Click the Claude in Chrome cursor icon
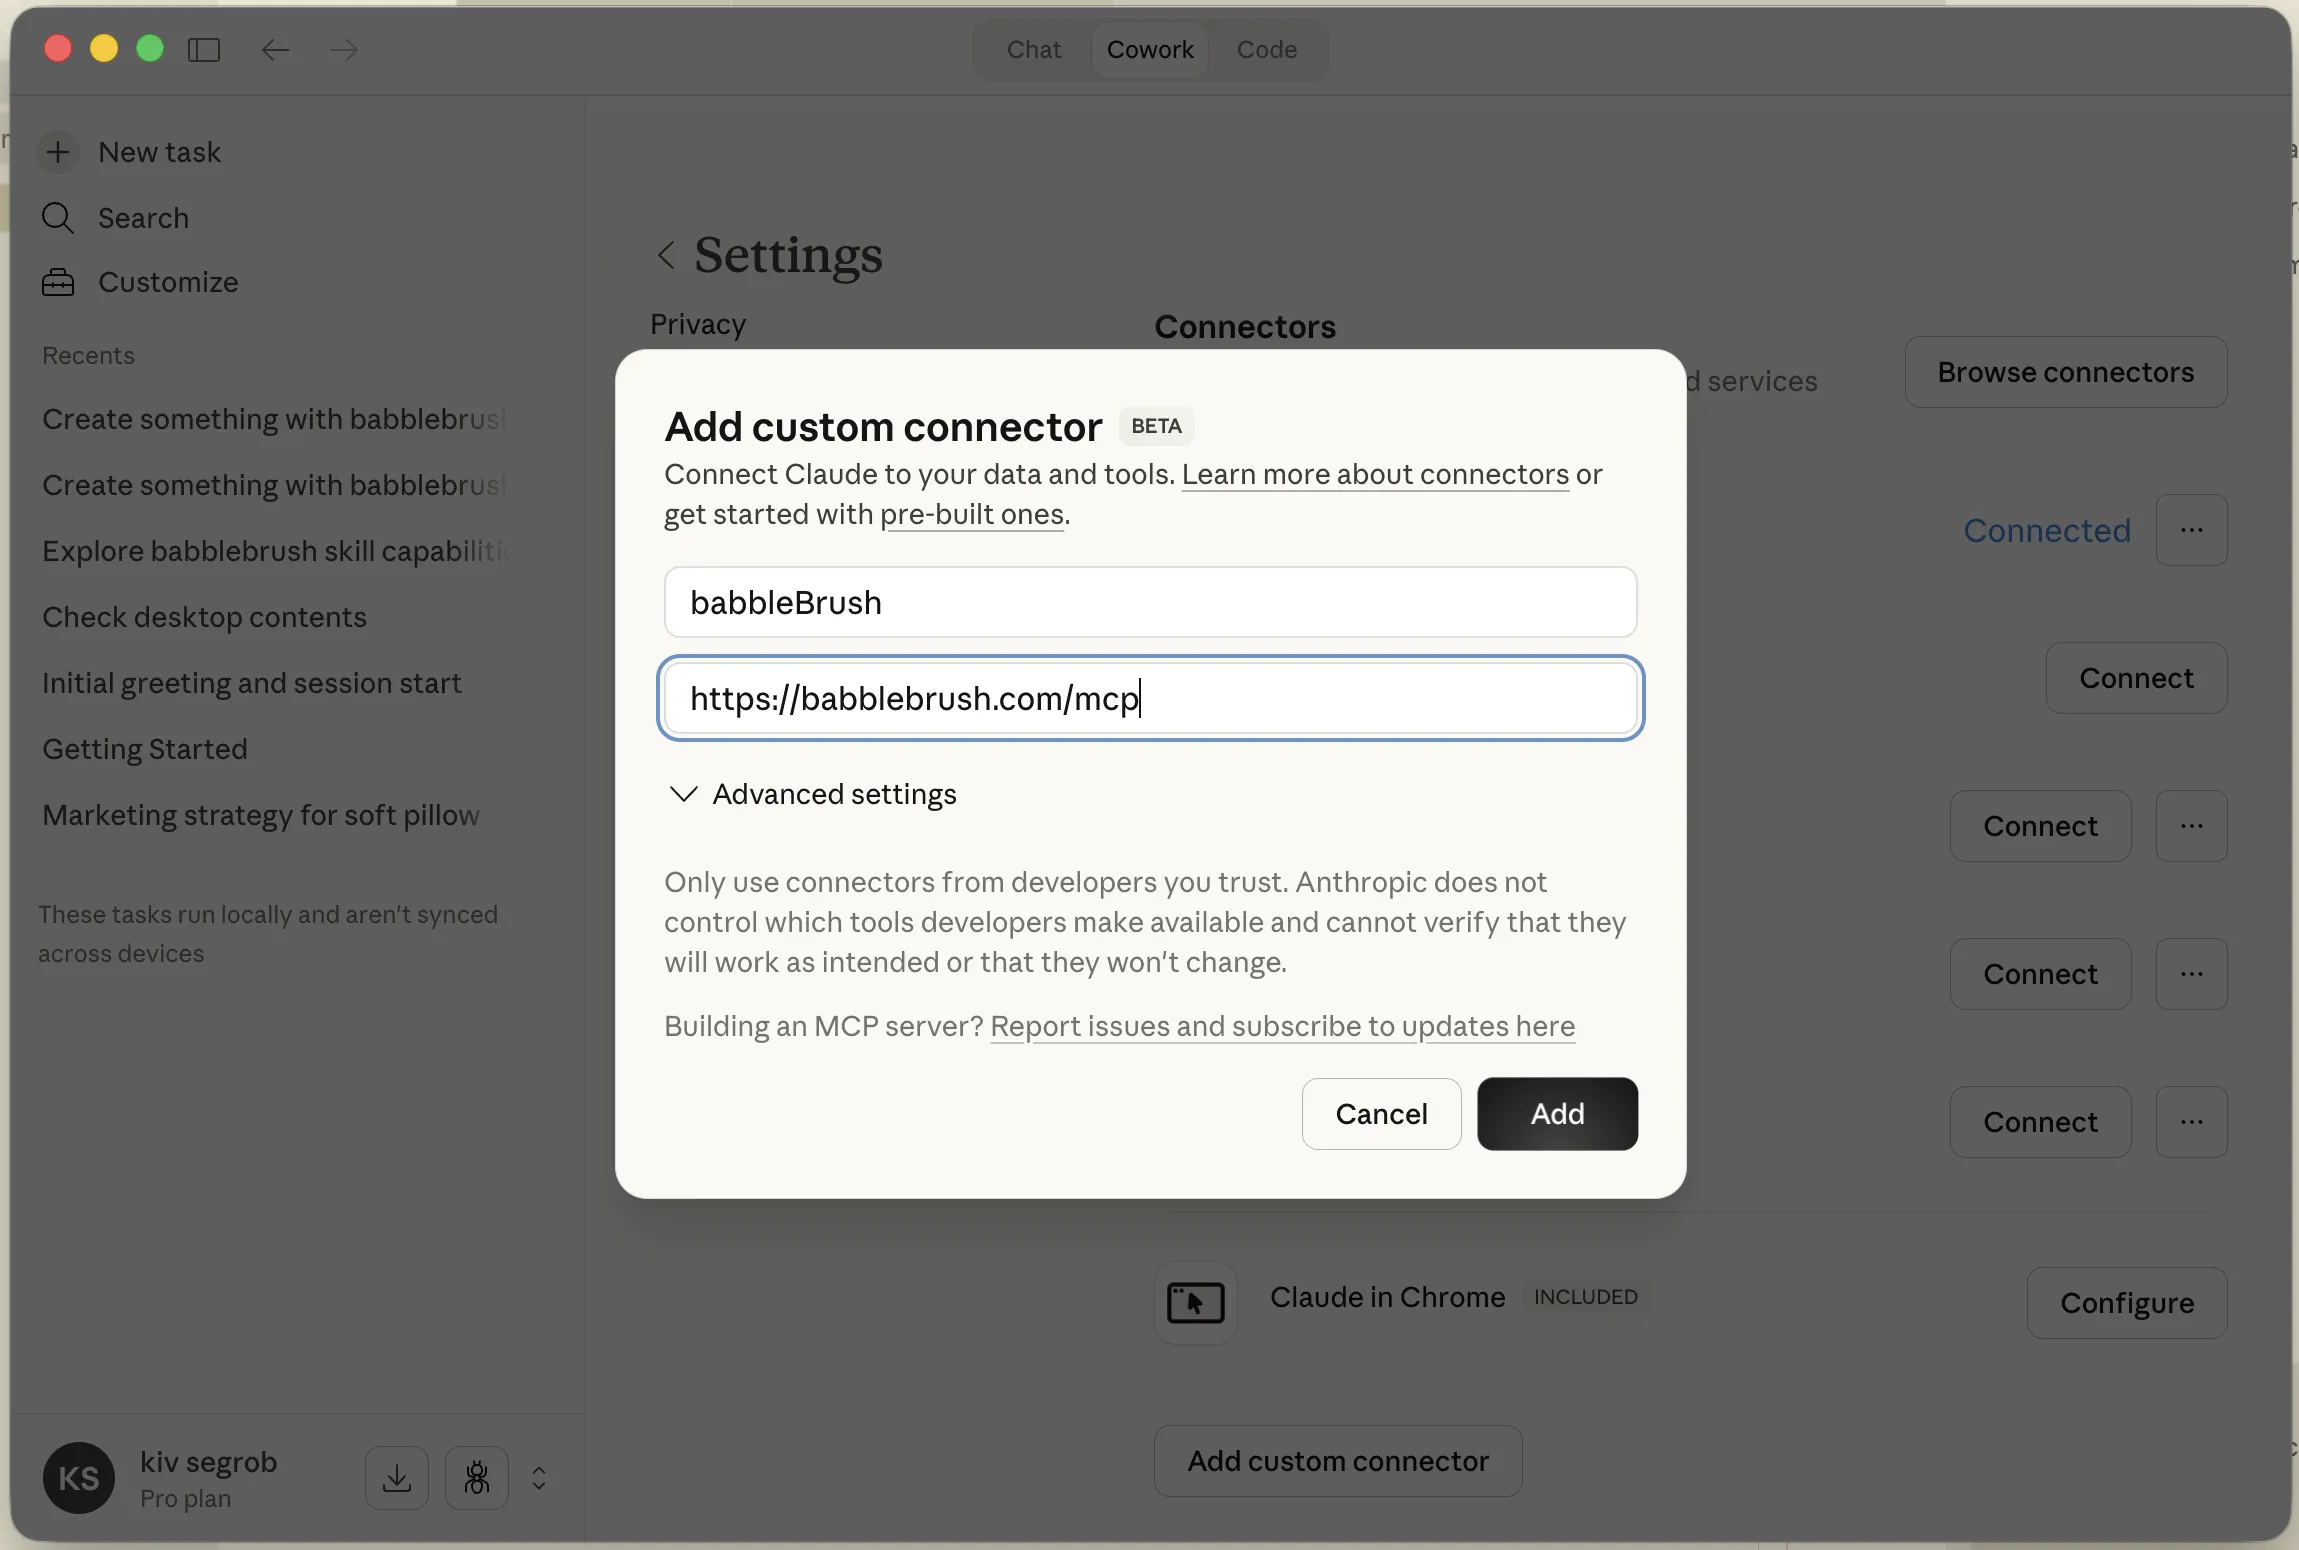Viewport: 2299px width, 1550px height. 1195,1303
